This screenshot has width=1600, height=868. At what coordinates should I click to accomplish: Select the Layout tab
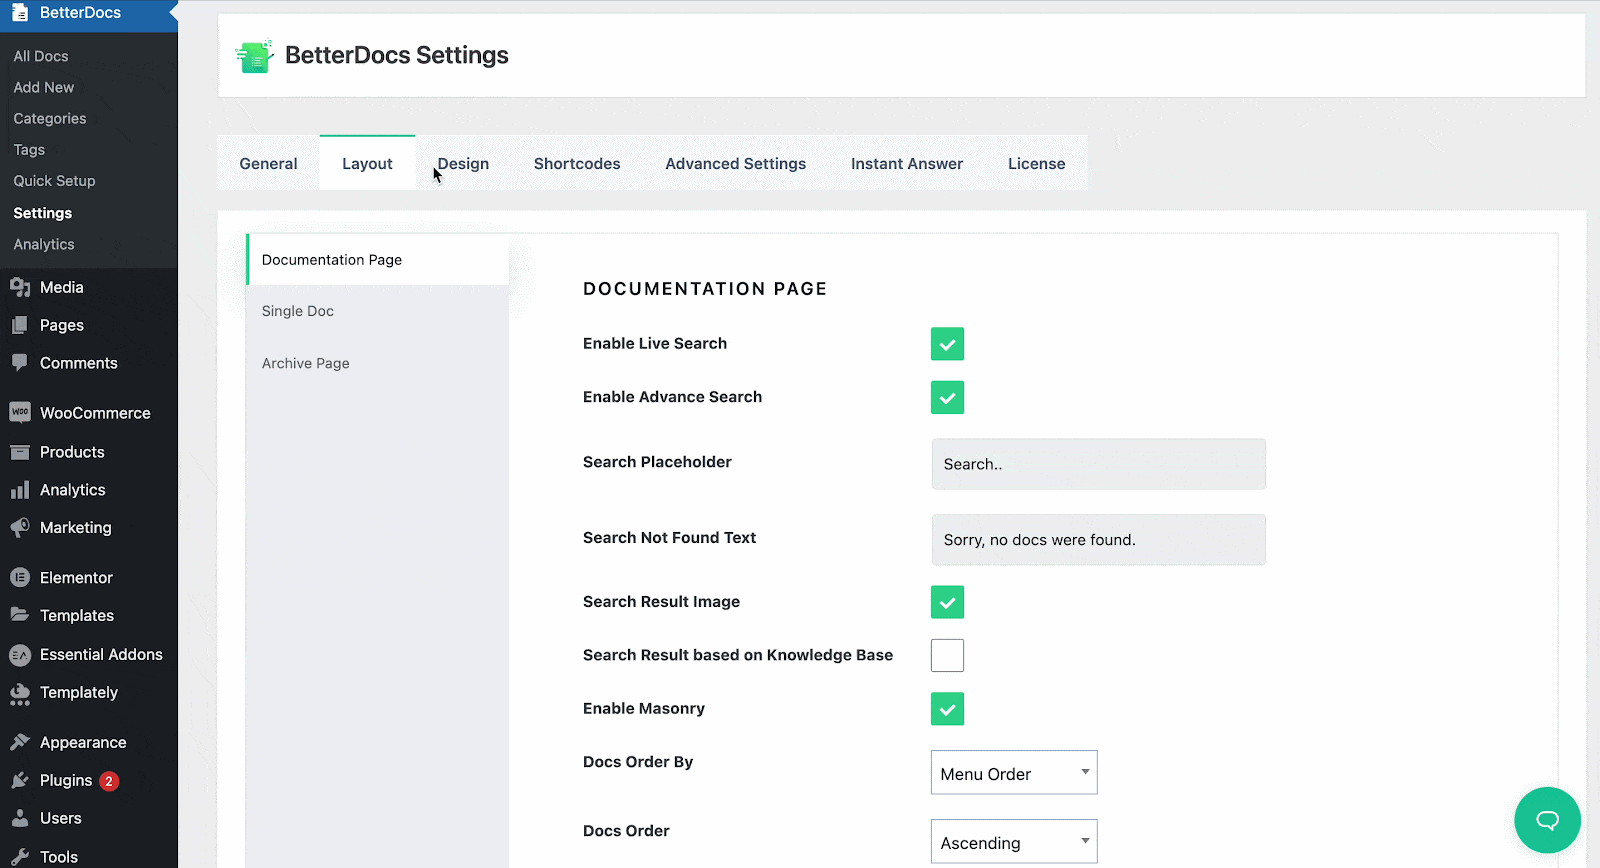pos(367,163)
